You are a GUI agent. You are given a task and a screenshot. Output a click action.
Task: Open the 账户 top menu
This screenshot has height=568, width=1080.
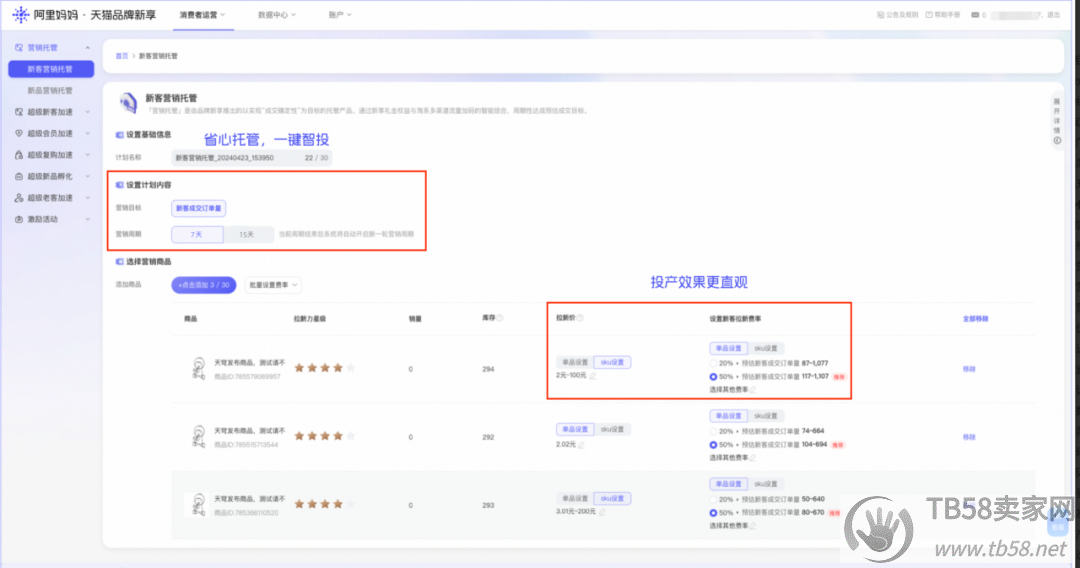point(340,14)
